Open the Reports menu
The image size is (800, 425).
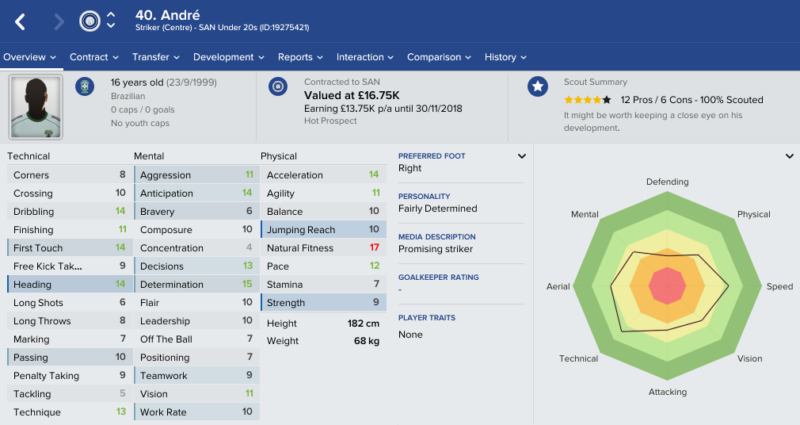click(301, 57)
